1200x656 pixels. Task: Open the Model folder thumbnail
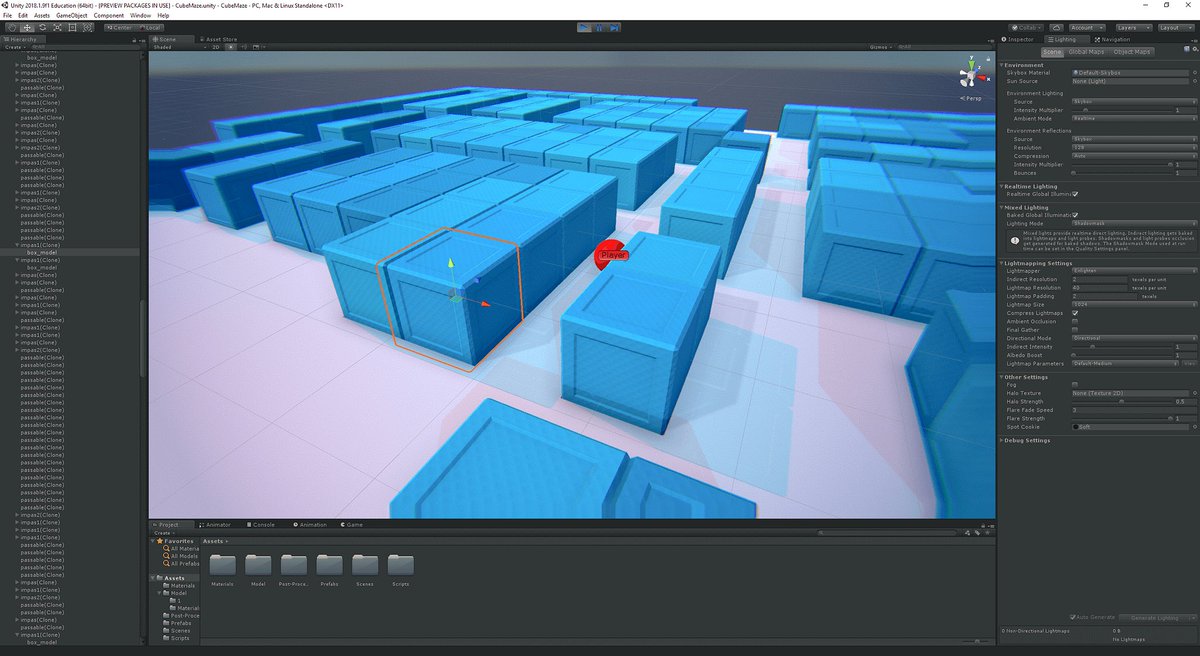258,565
